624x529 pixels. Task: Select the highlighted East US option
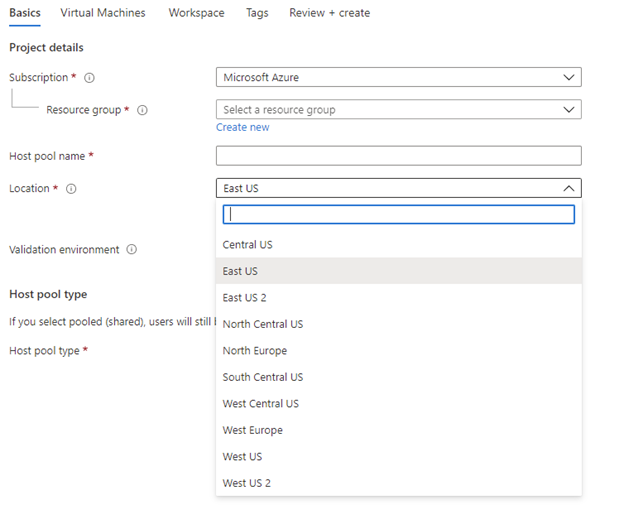point(399,271)
